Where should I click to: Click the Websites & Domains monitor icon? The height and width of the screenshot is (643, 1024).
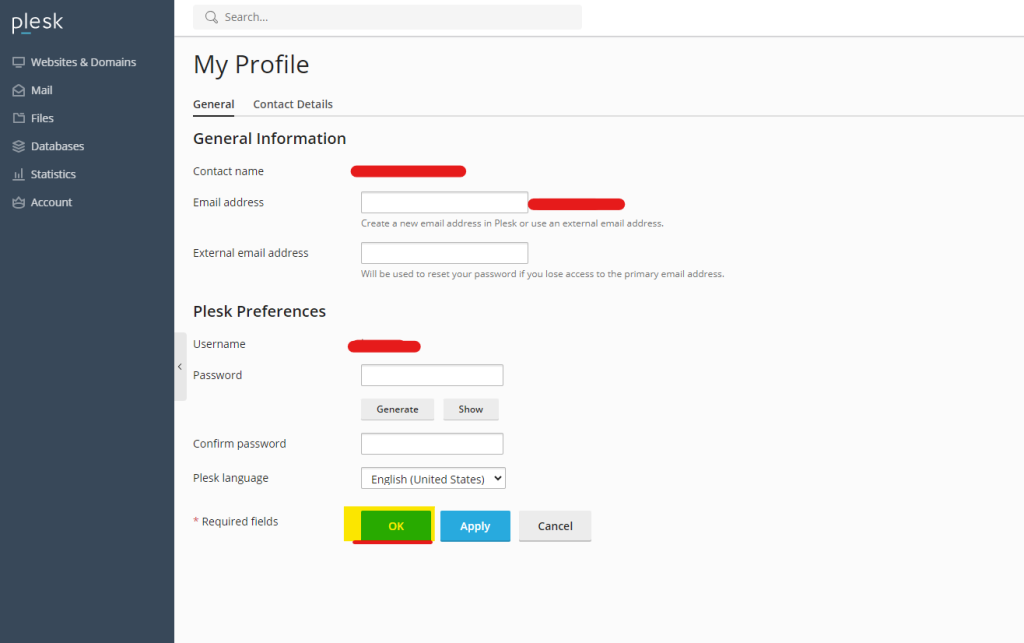[x=18, y=62]
